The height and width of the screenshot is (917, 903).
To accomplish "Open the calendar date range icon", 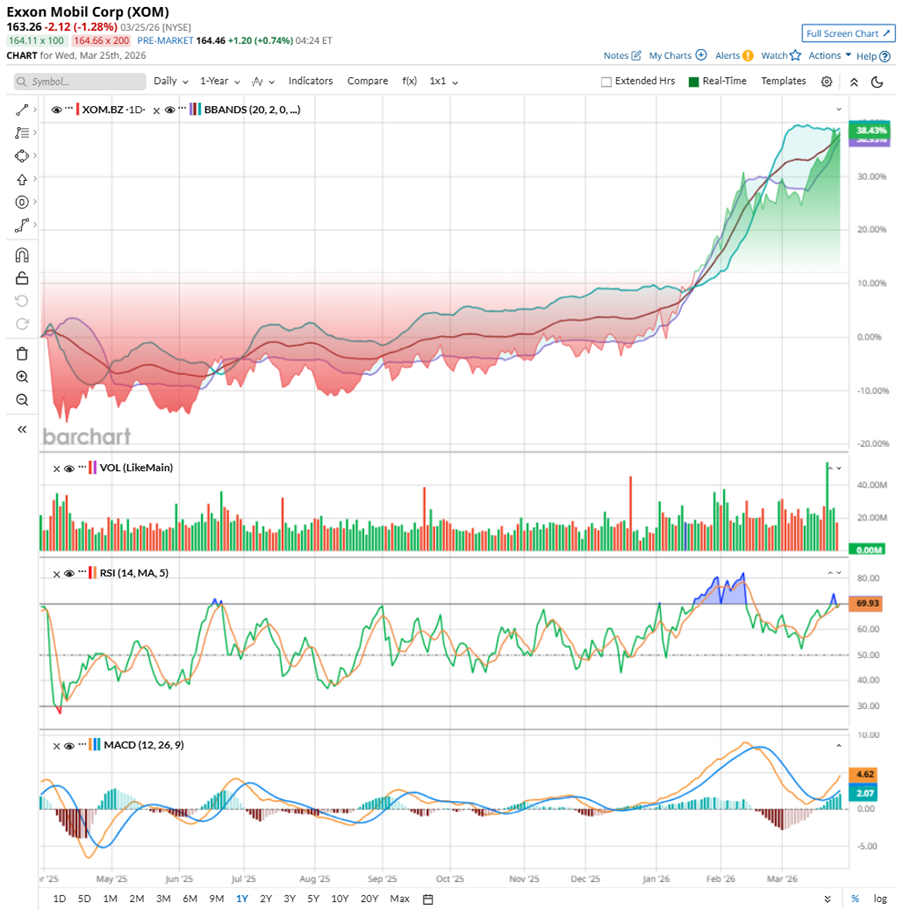I will click(428, 899).
